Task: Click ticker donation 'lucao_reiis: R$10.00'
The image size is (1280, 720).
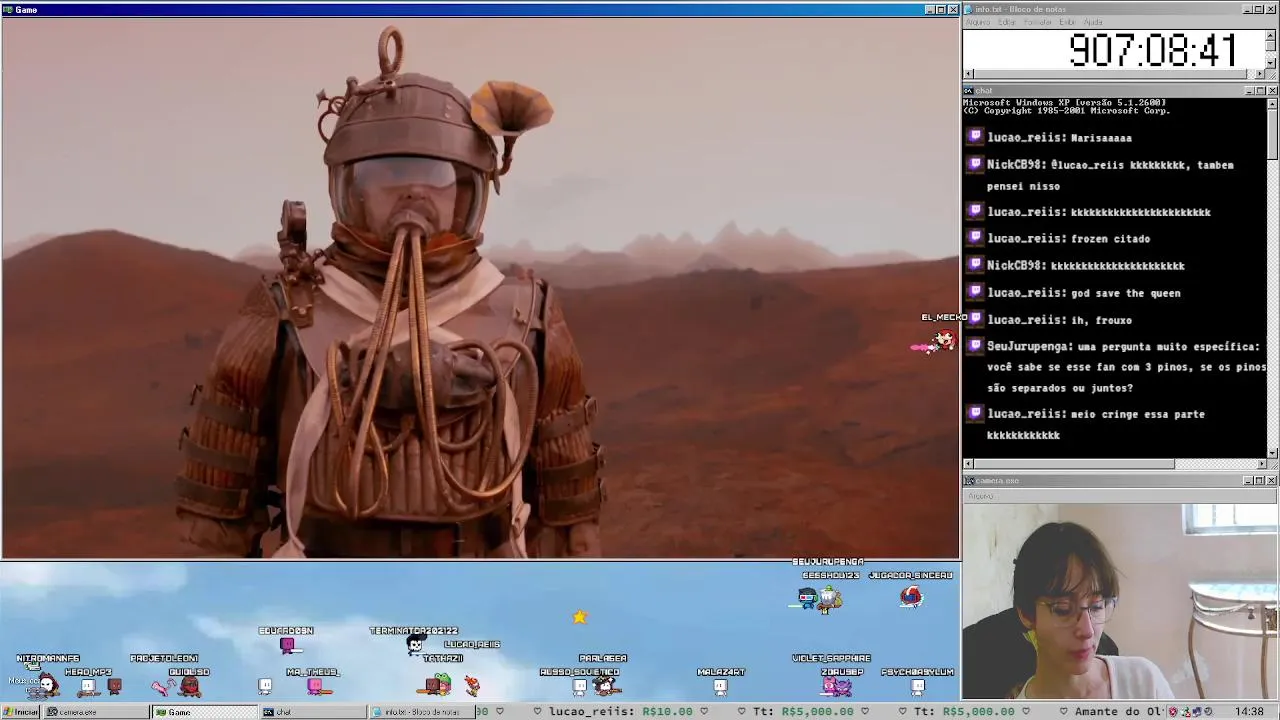Action: point(621,712)
